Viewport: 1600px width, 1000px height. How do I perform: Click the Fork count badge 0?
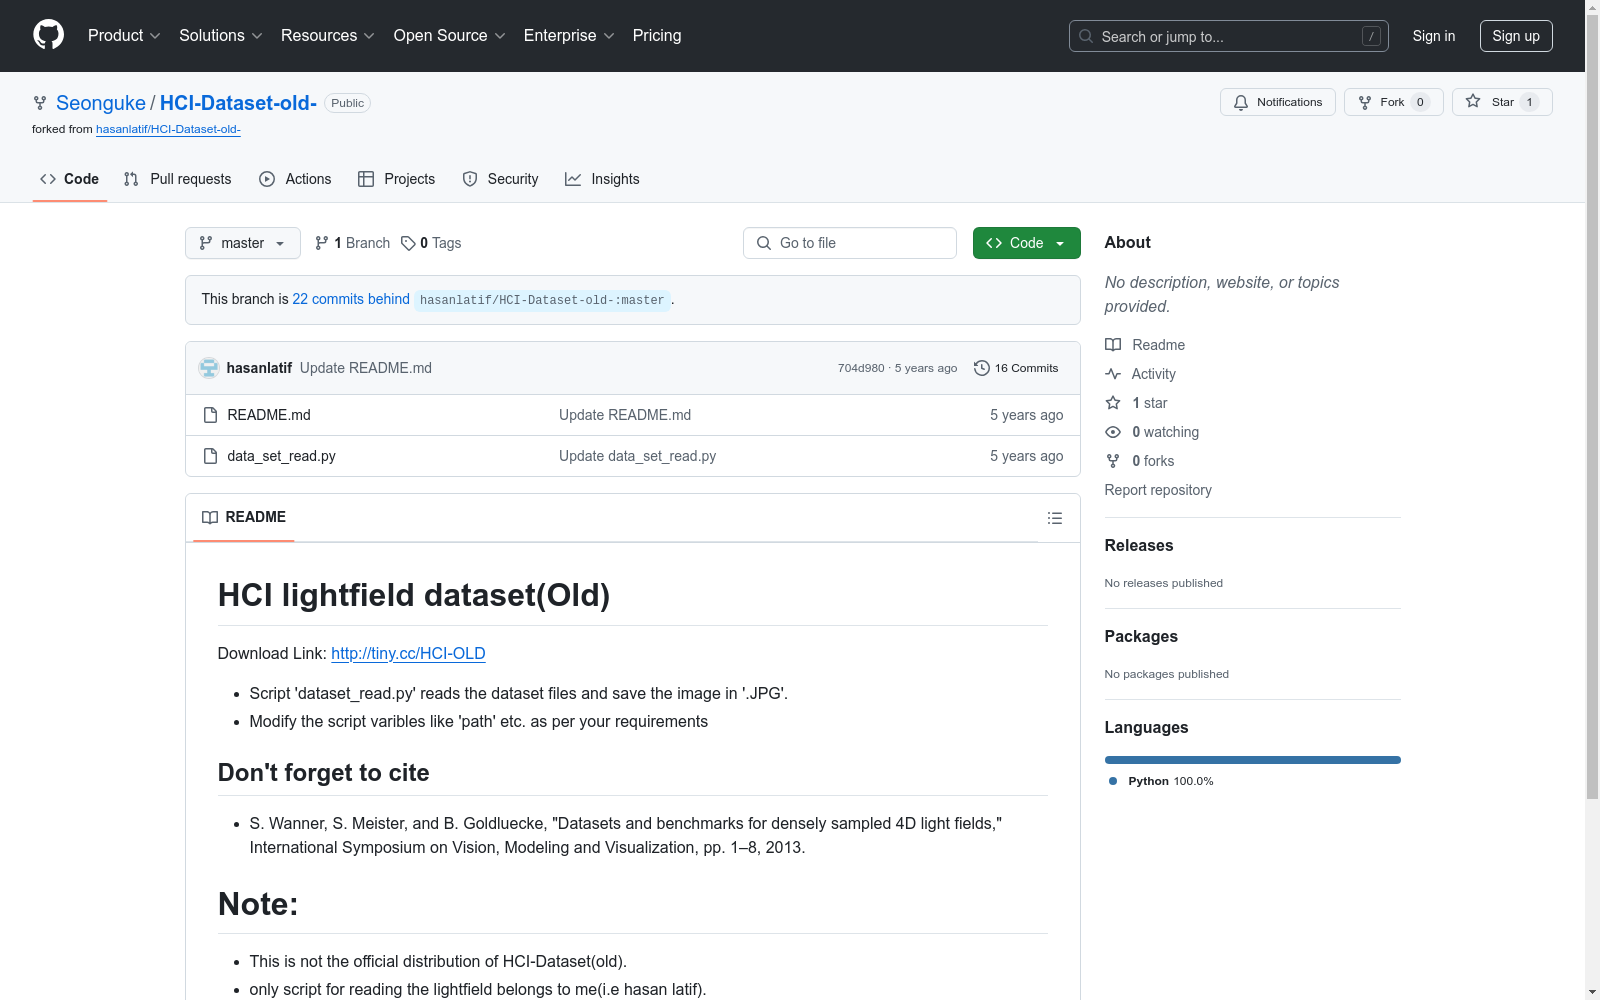pos(1420,102)
